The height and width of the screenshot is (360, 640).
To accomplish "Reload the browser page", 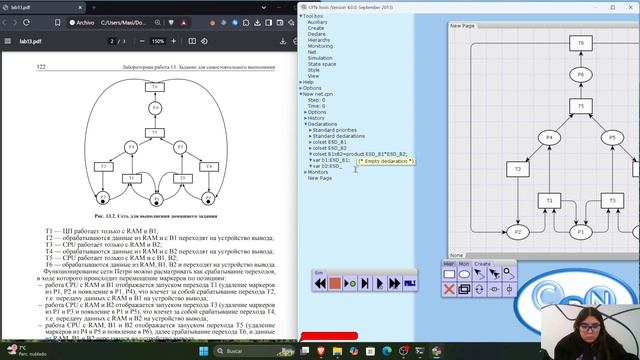I will tap(26, 22).
